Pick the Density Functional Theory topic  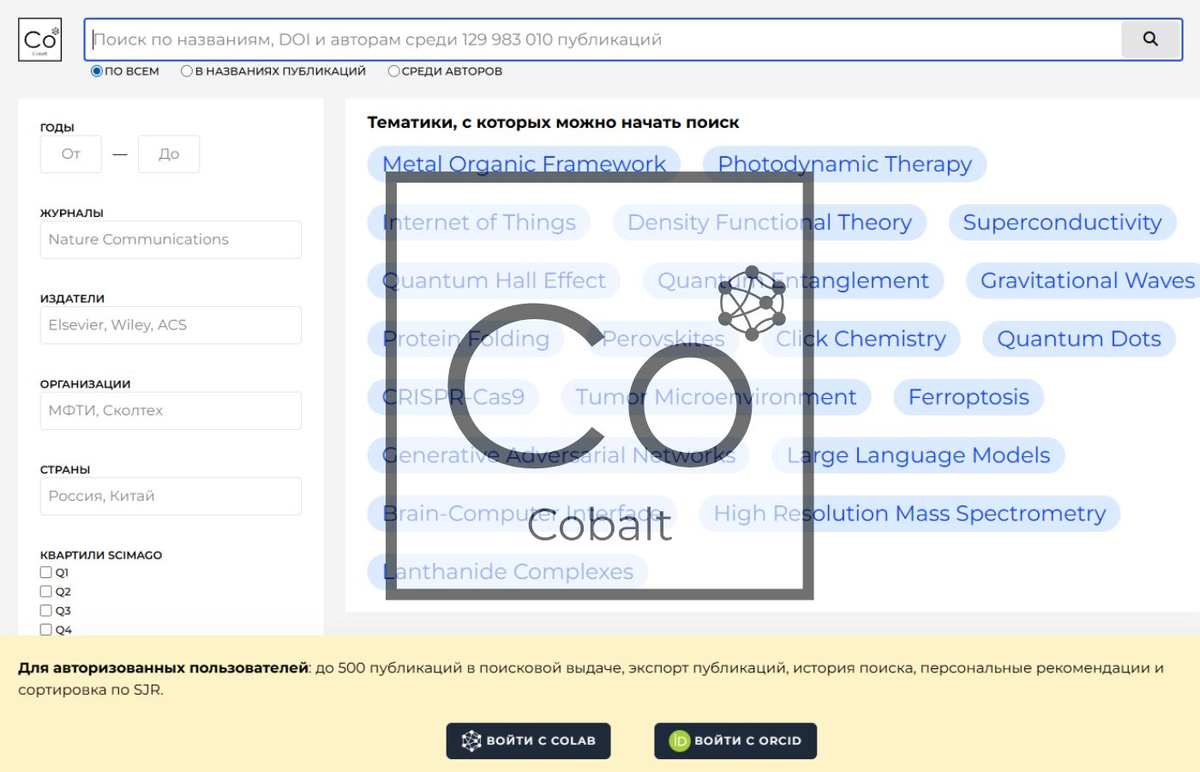(x=770, y=222)
